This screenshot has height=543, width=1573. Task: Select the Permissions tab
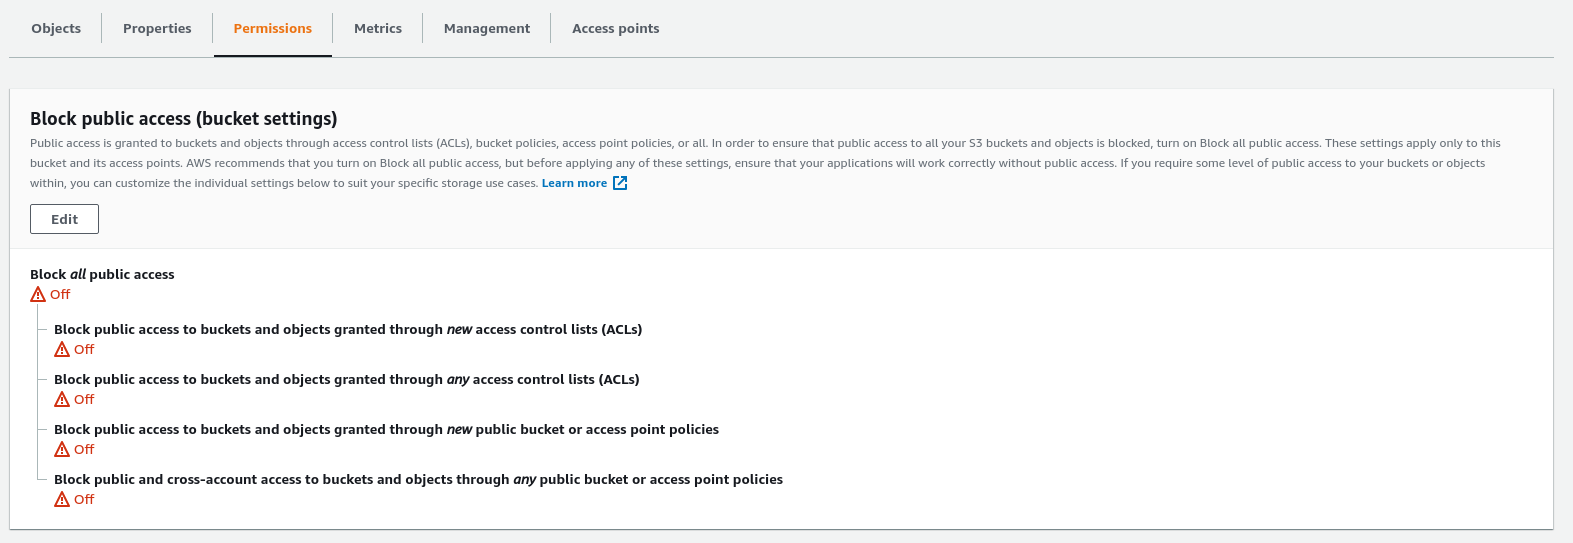[272, 28]
